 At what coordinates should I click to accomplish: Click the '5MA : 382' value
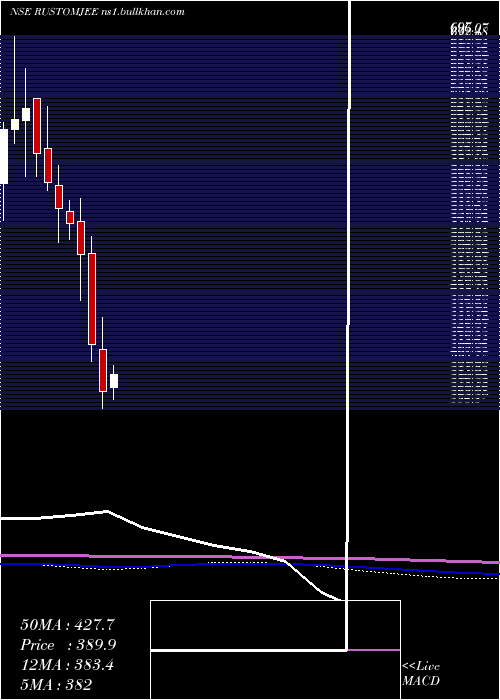(x=56, y=685)
